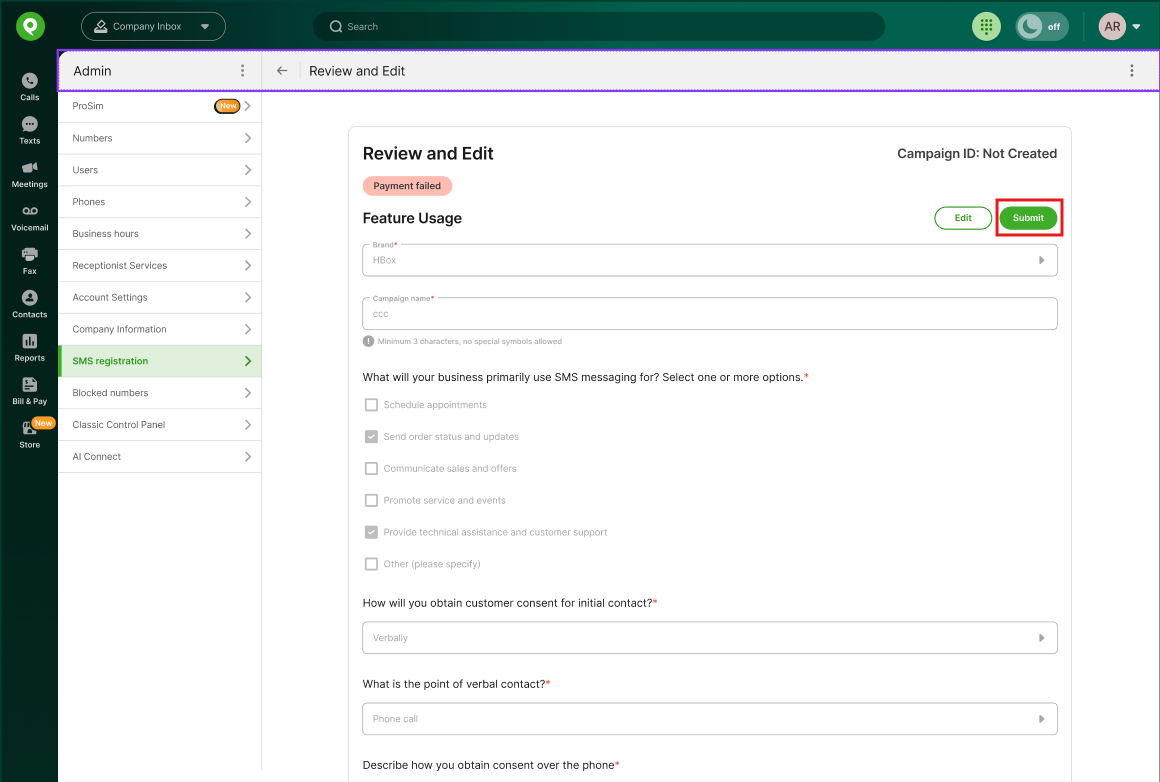Click the Edit button
Image resolution: width=1160 pixels, height=782 pixels.
coord(962,218)
